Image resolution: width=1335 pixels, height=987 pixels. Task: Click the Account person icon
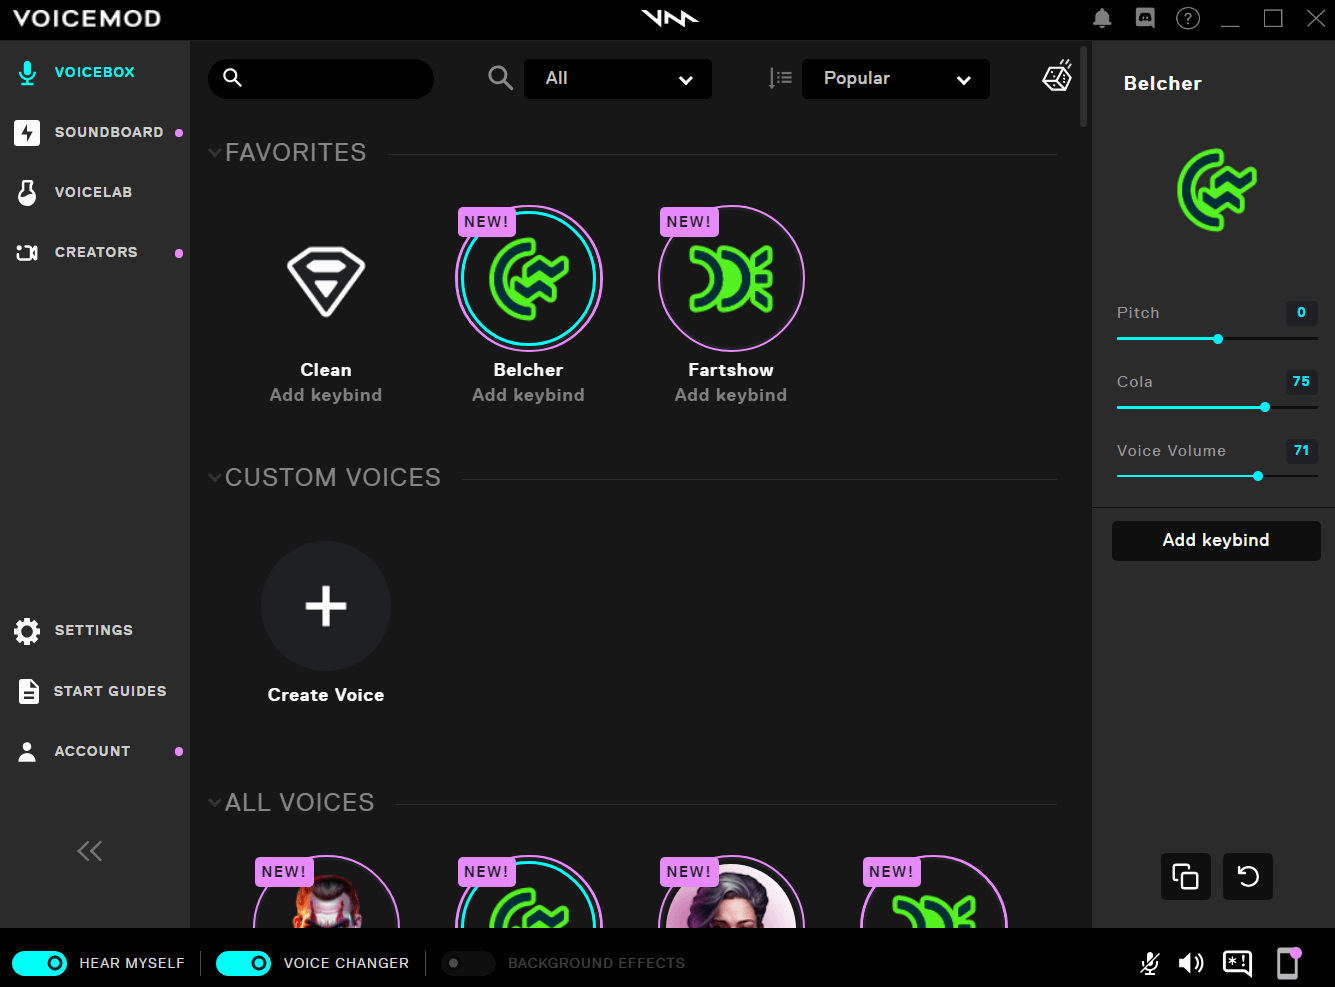tap(27, 751)
